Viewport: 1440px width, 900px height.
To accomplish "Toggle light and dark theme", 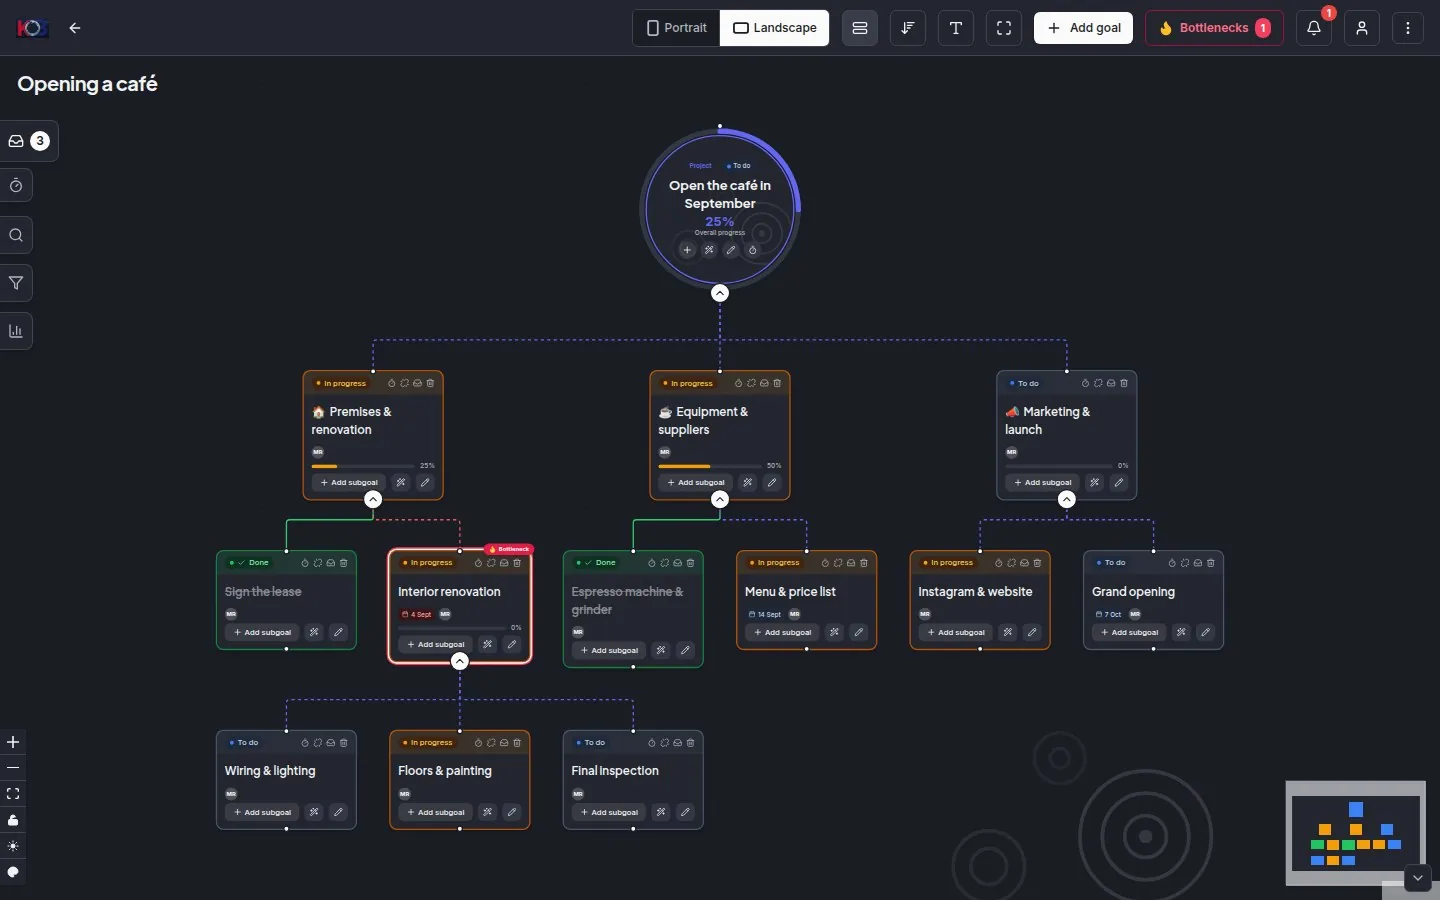I will (13, 846).
